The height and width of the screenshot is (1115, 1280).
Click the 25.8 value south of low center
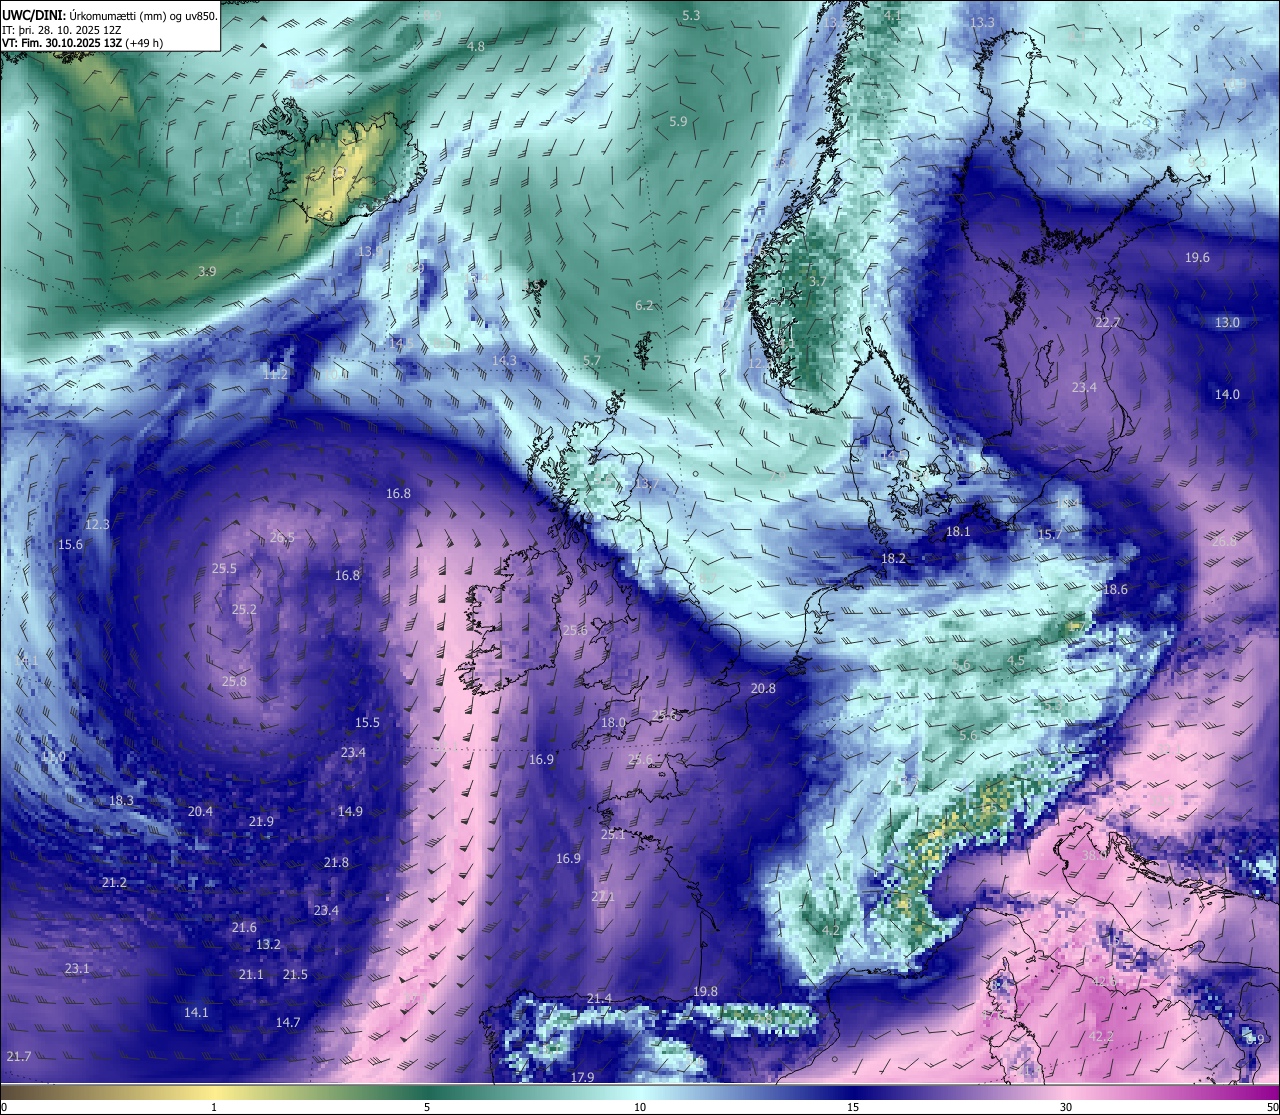pyautogui.click(x=234, y=682)
